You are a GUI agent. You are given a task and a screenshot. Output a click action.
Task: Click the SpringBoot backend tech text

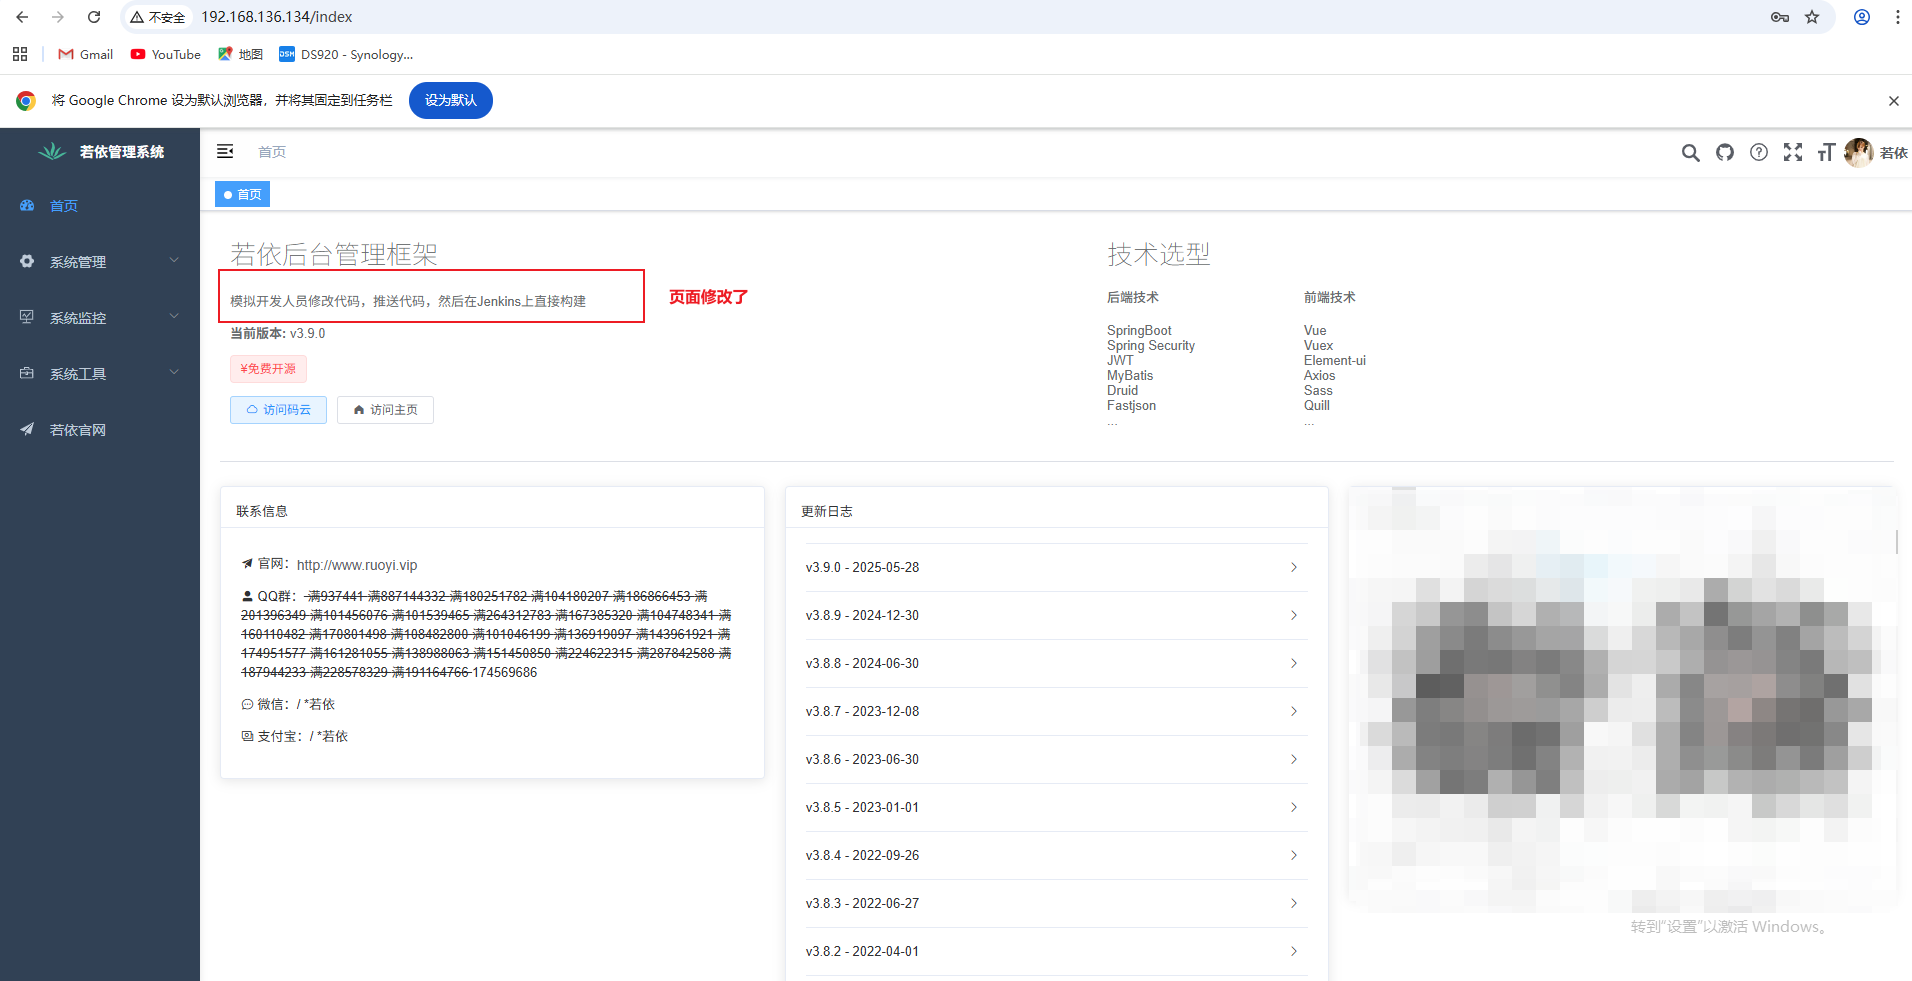[x=1139, y=330]
